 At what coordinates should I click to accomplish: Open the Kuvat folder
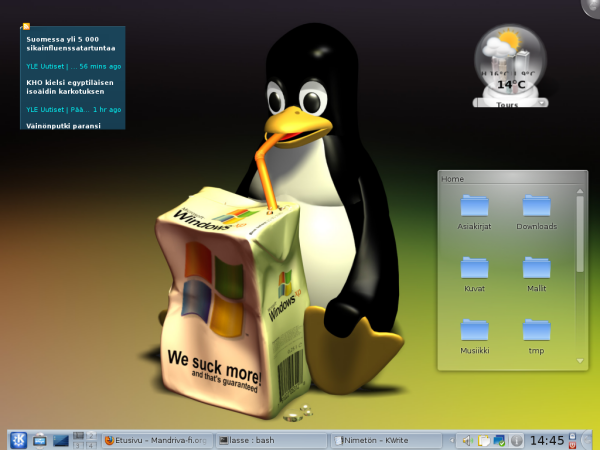tap(474, 275)
